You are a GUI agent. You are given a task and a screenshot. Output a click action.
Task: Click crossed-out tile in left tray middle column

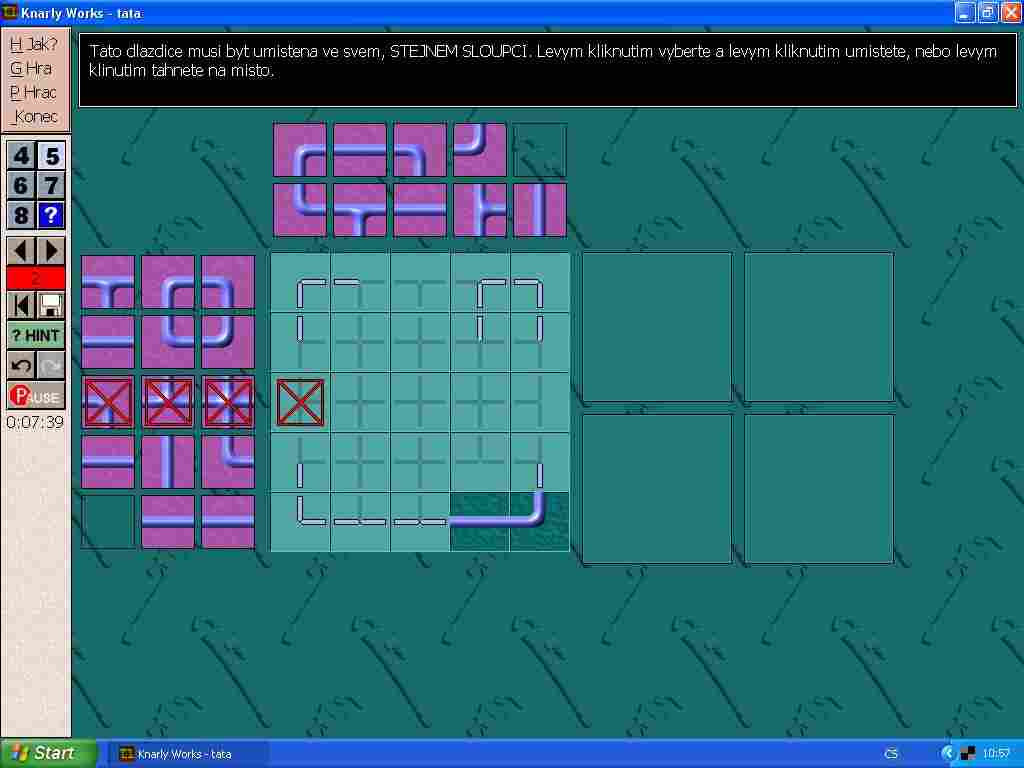[168, 402]
